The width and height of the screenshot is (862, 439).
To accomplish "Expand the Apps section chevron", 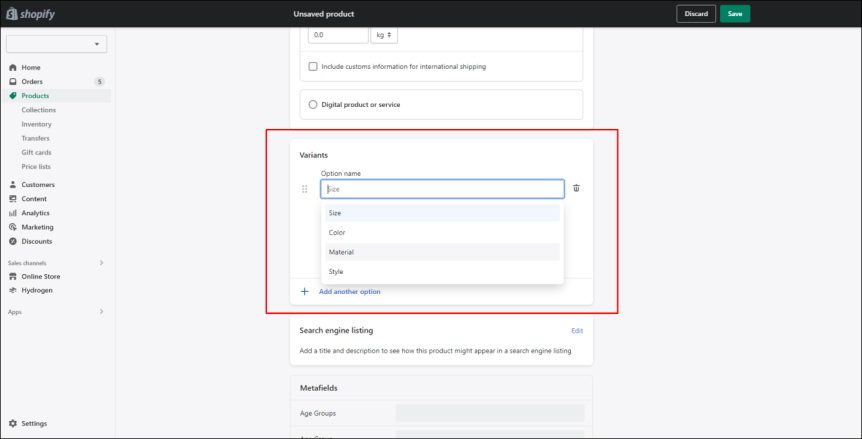I will click(101, 312).
